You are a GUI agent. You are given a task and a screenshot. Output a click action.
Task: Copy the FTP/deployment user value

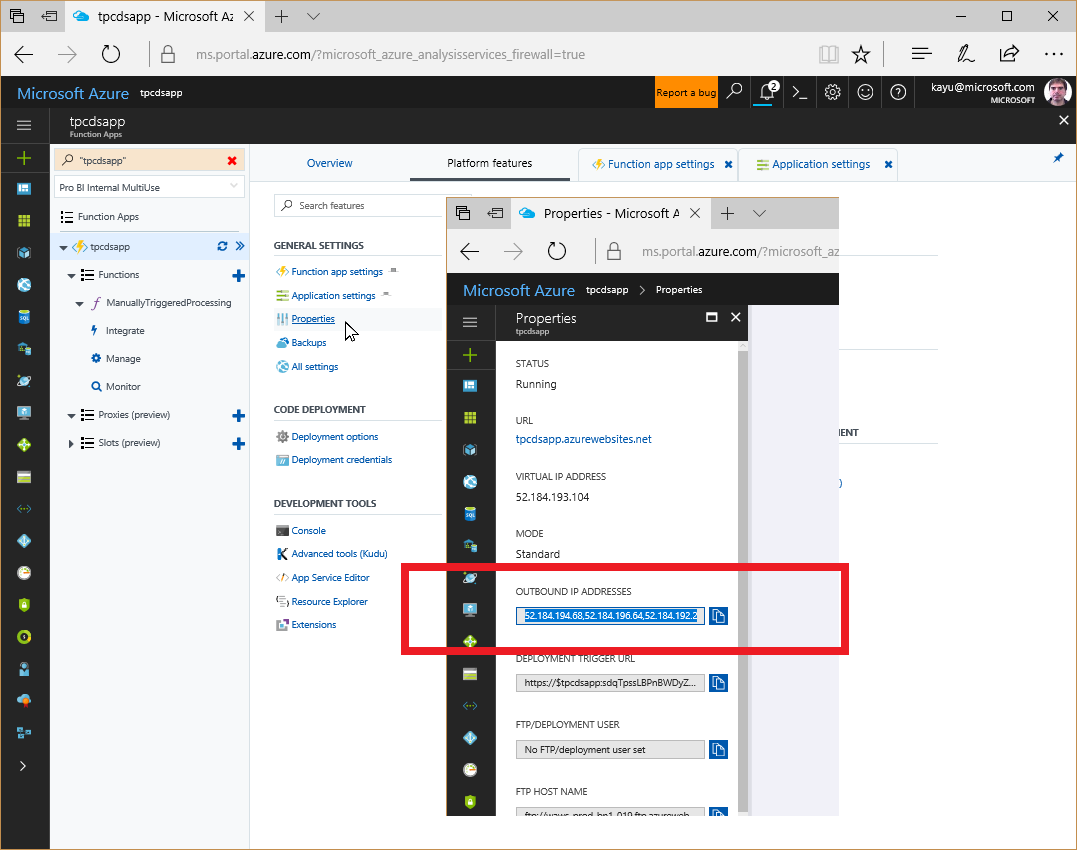(x=718, y=750)
